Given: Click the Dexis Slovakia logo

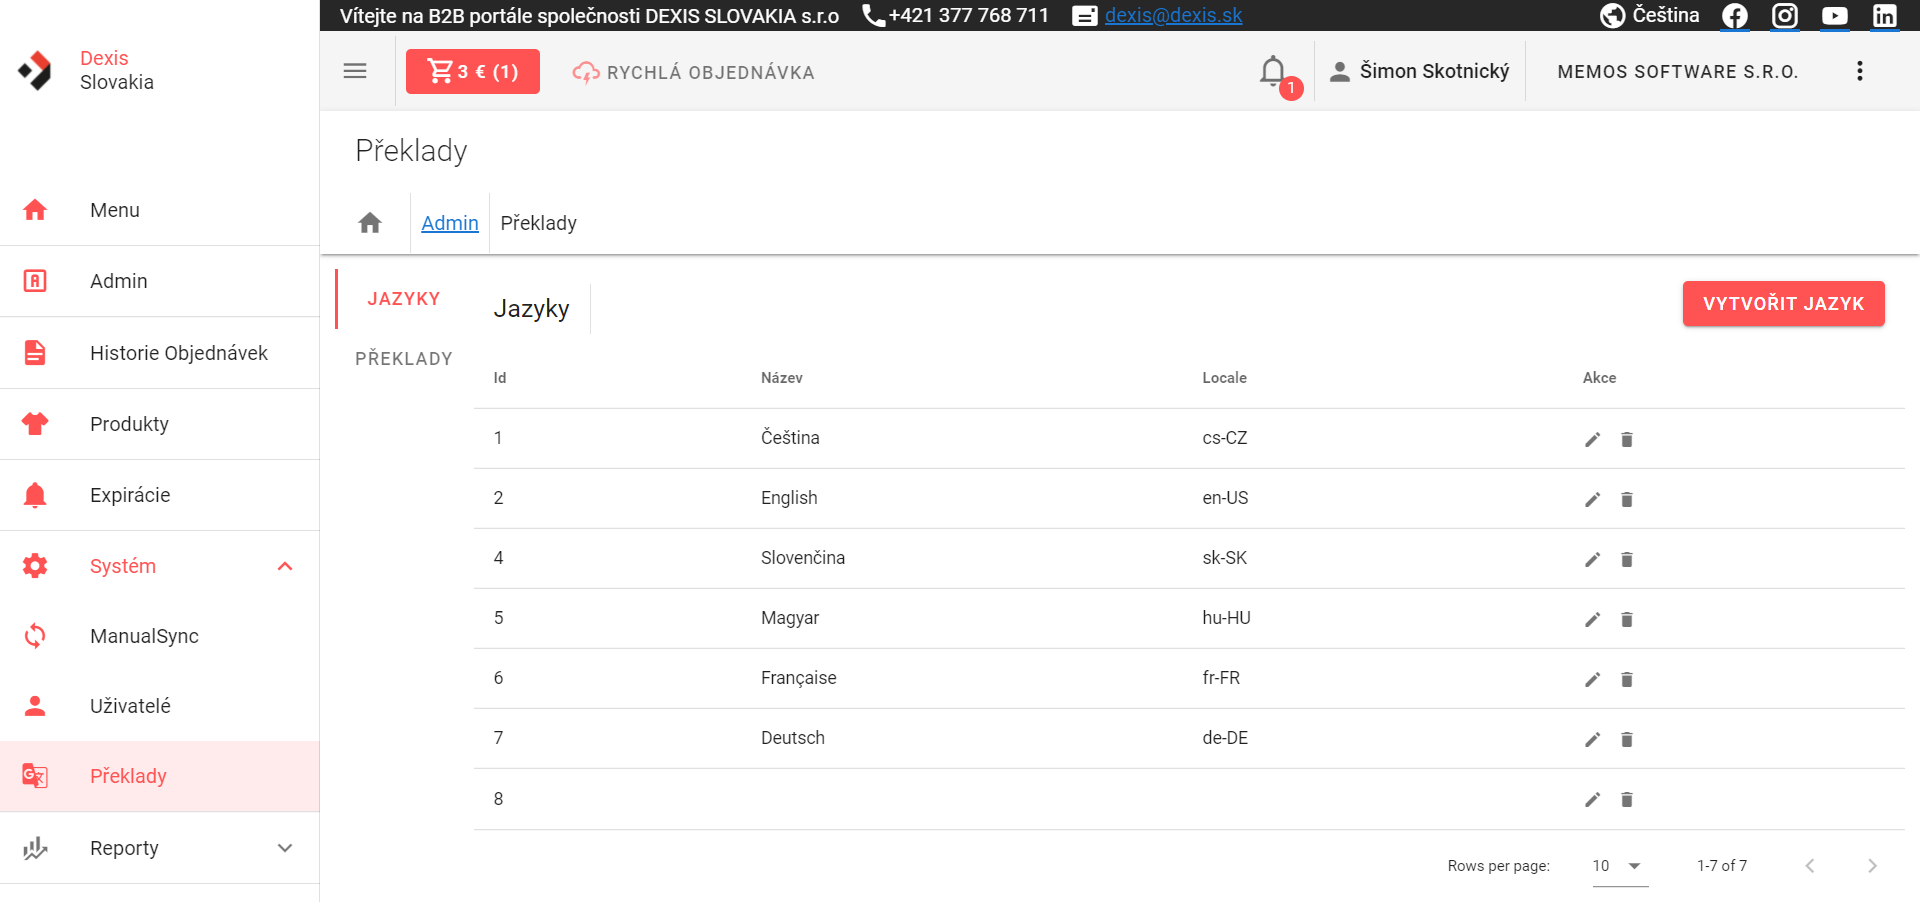Looking at the screenshot, I should [x=36, y=70].
